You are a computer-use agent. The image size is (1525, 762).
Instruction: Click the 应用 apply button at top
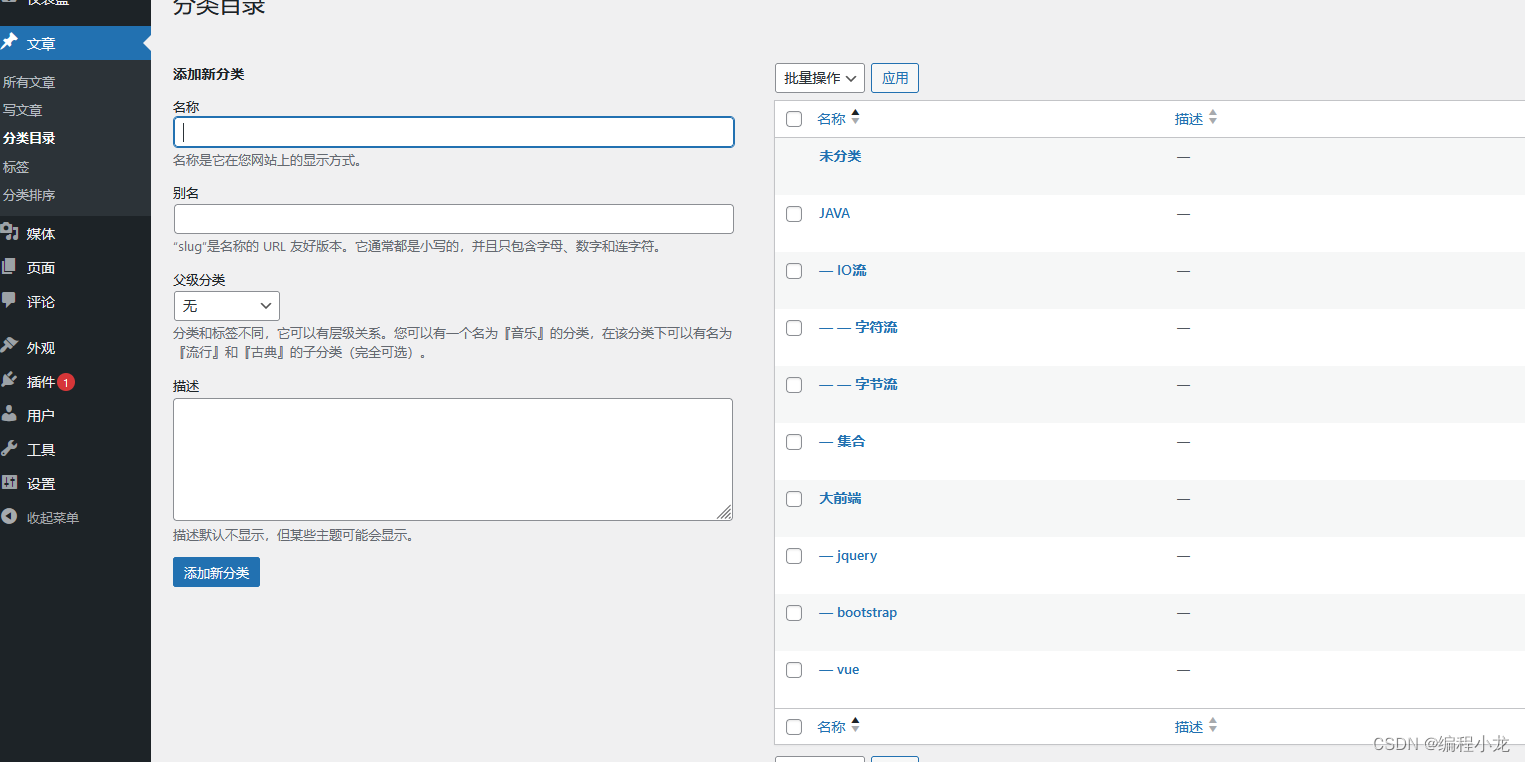click(x=895, y=78)
